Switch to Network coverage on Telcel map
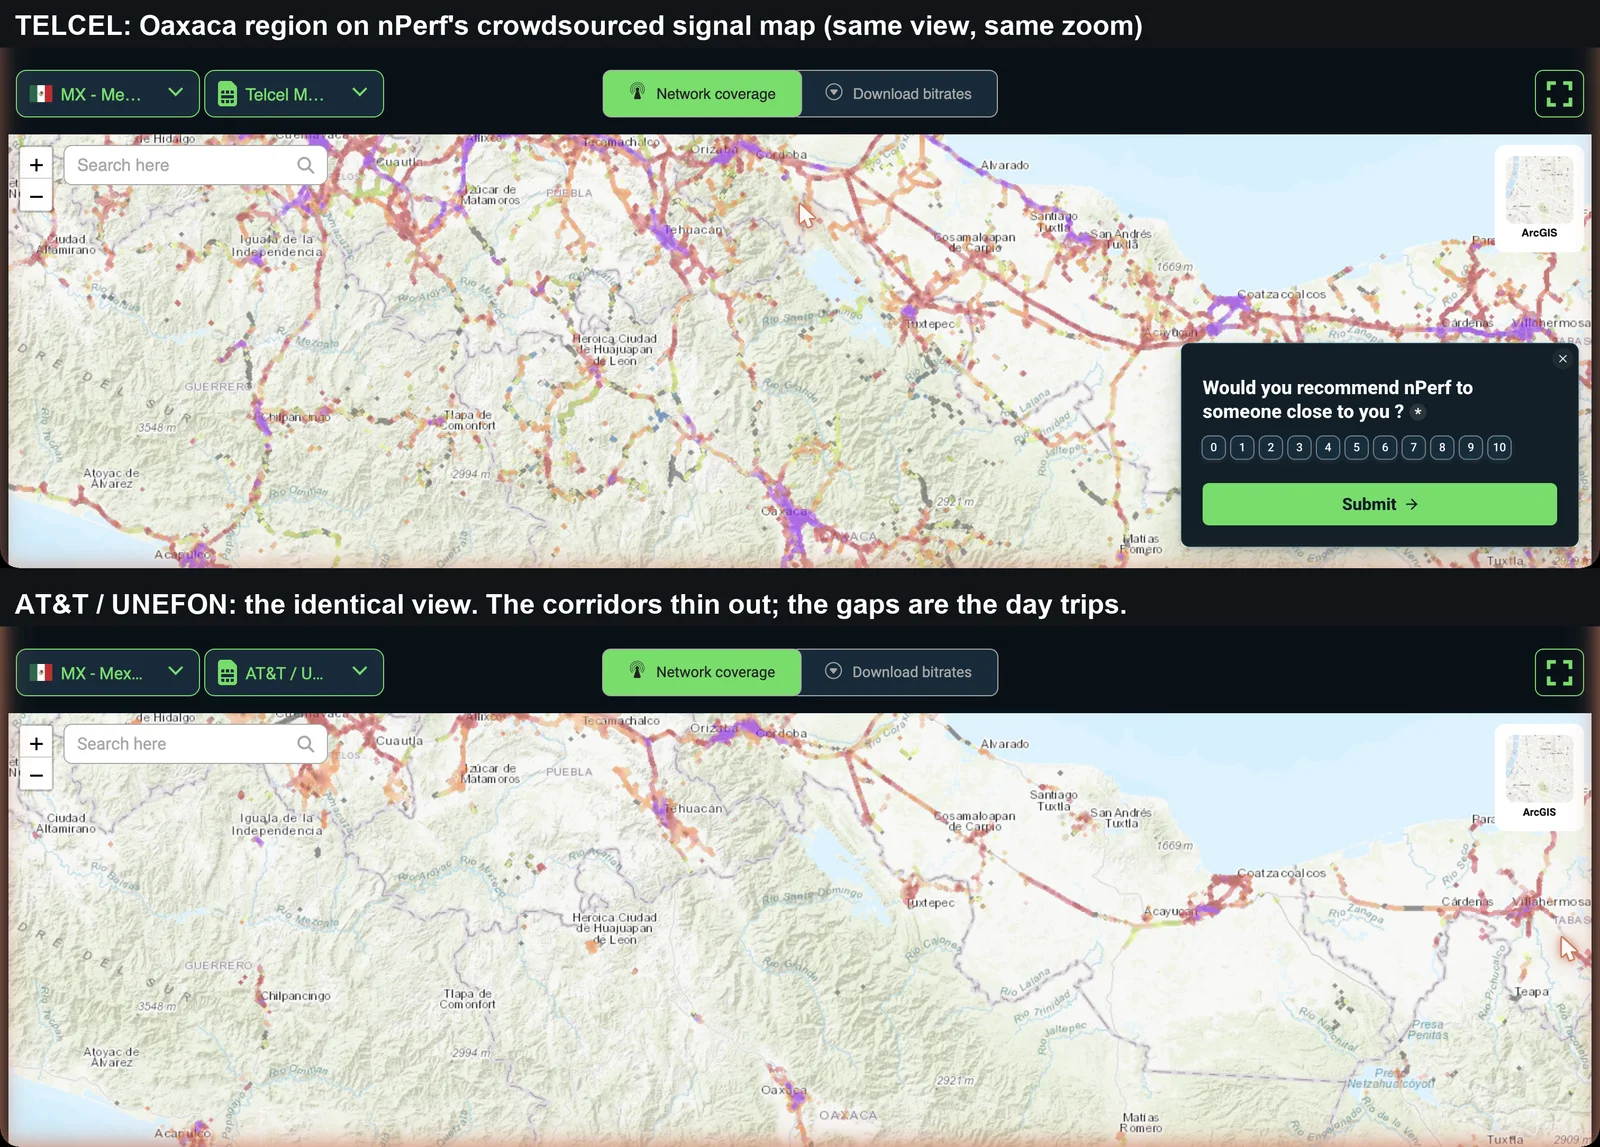 click(x=702, y=94)
